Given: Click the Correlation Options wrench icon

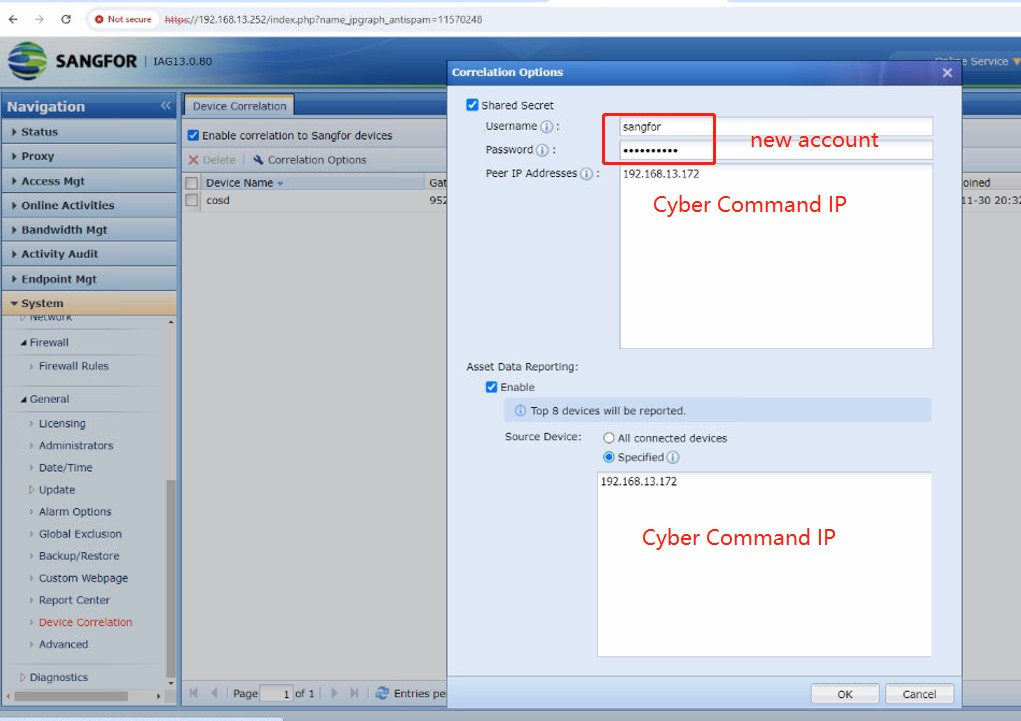Looking at the screenshot, I should click(x=259, y=160).
